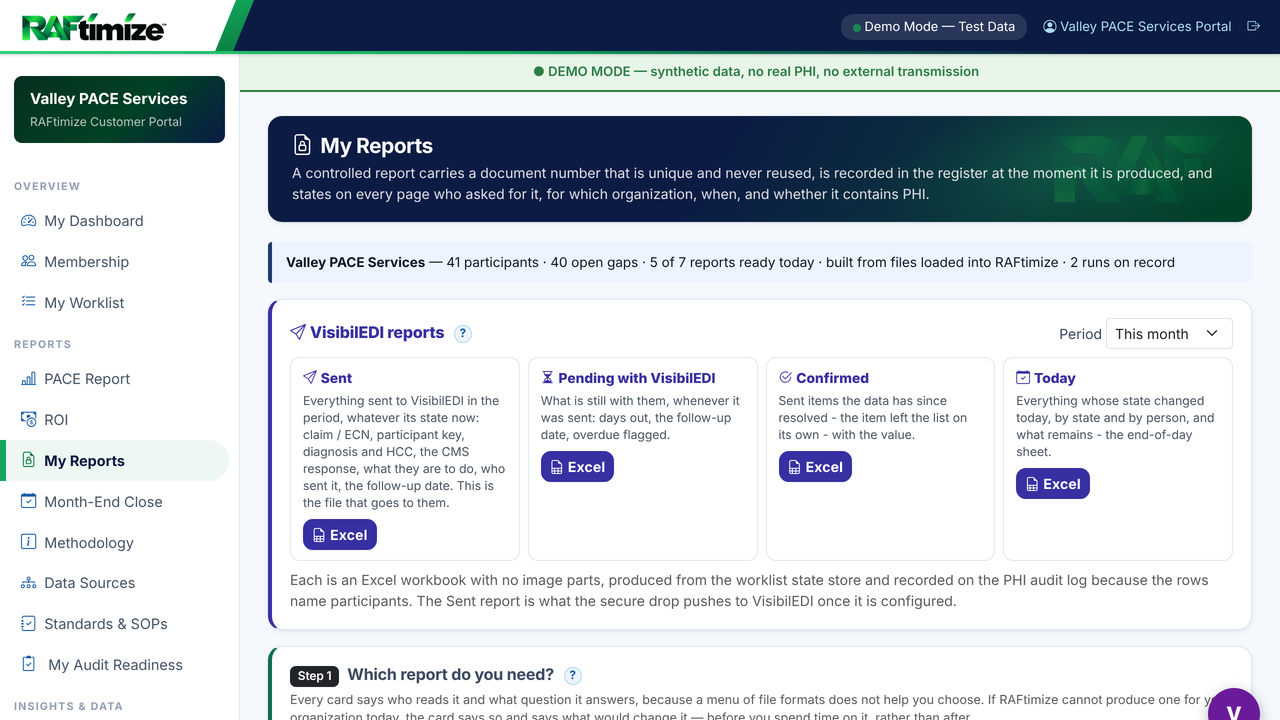The width and height of the screenshot is (1280, 720).
Task: Select My Reports sidebar item
Action: pyautogui.click(x=114, y=461)
